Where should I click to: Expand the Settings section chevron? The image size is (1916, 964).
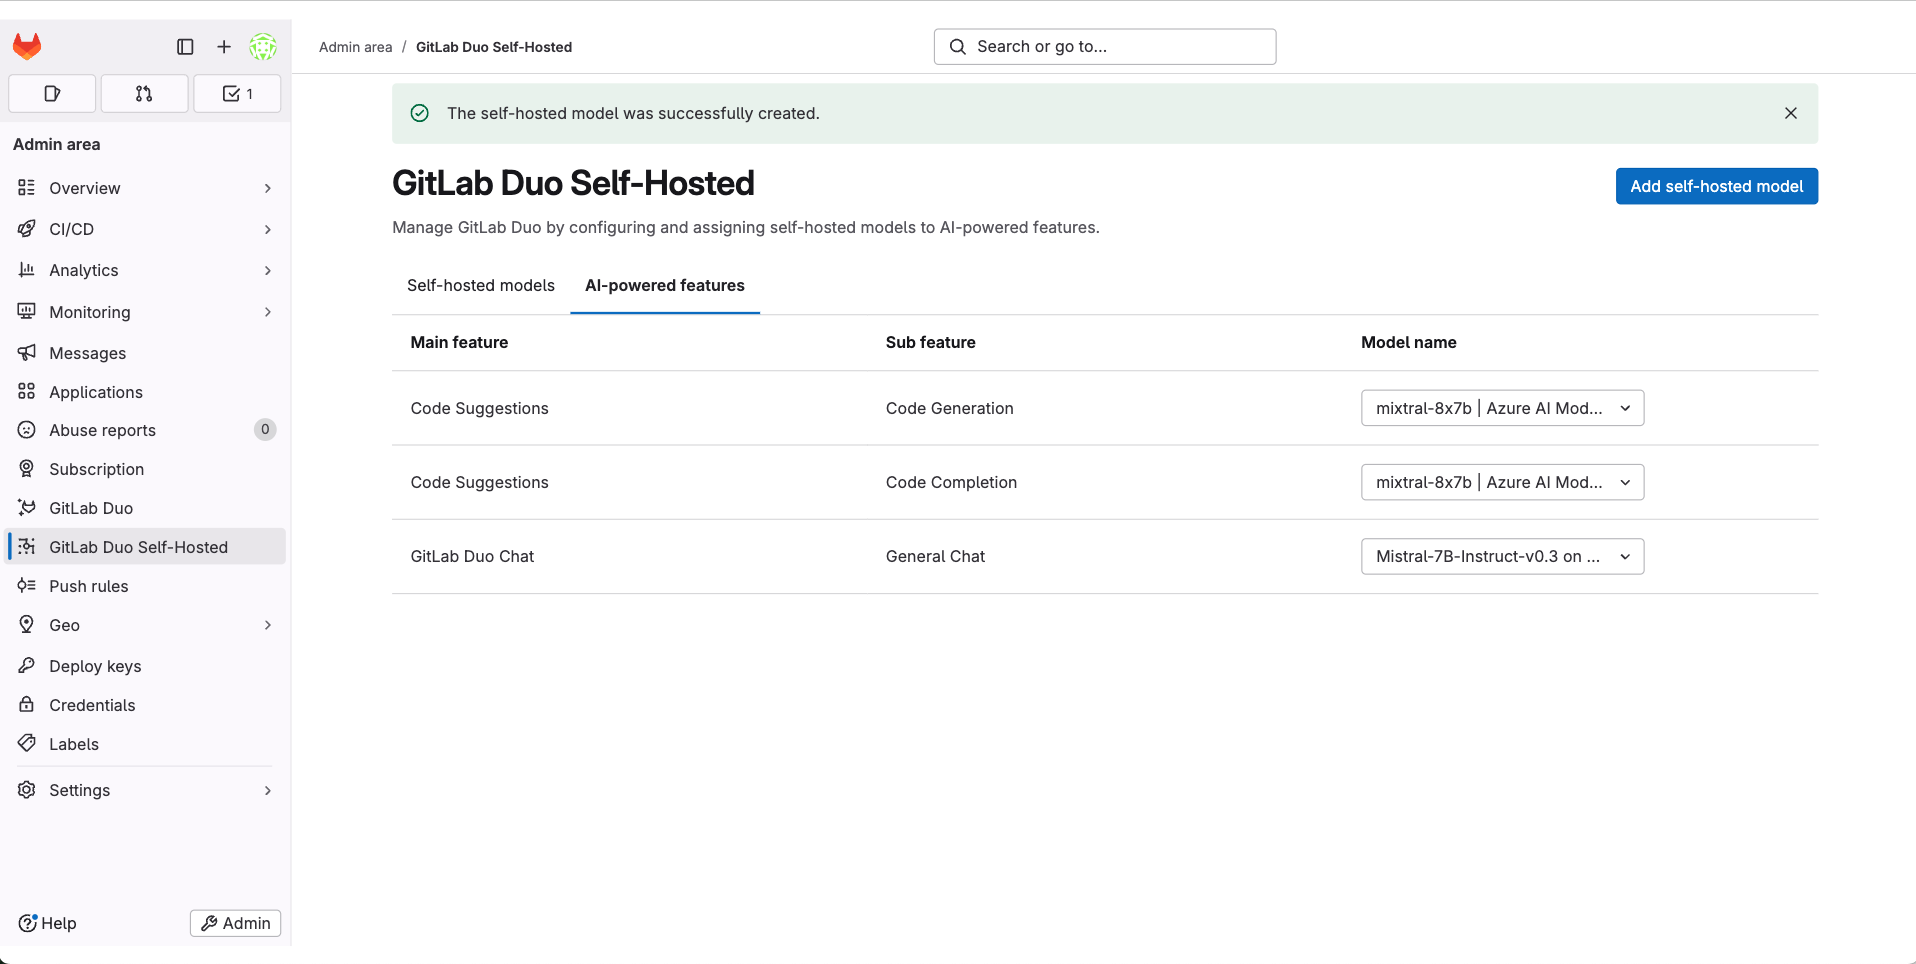click(x=268, y=790)
